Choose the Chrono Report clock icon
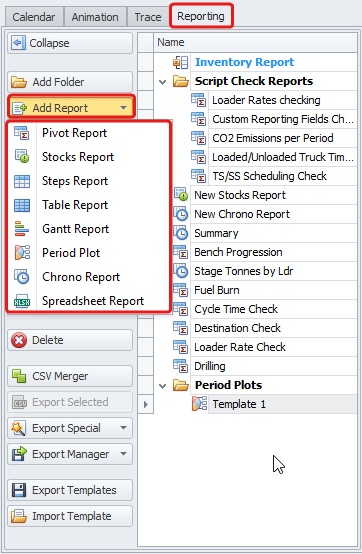 [22, 277]
